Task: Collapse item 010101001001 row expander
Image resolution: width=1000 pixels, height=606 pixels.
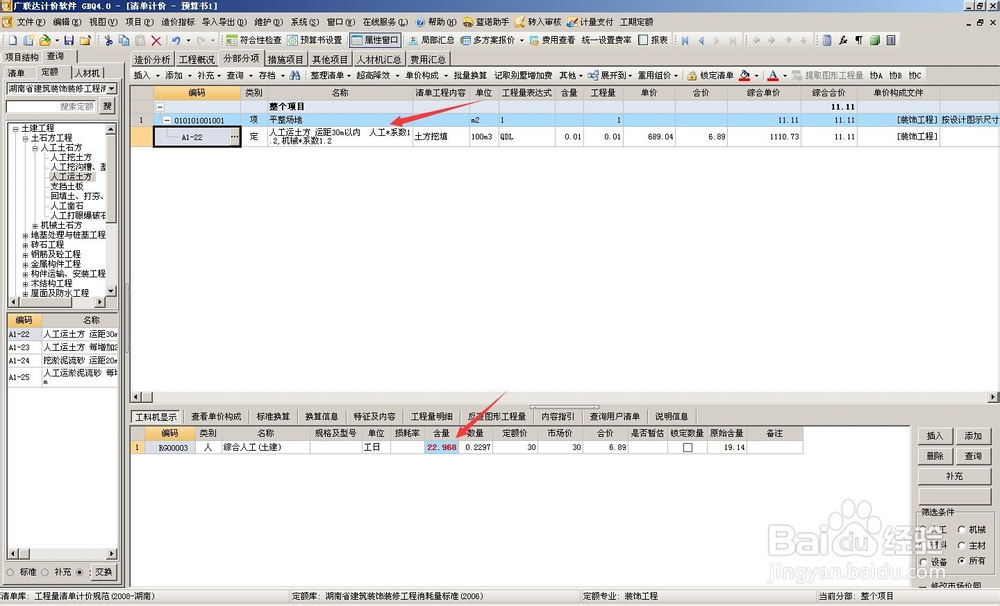Action: [166, 120]
